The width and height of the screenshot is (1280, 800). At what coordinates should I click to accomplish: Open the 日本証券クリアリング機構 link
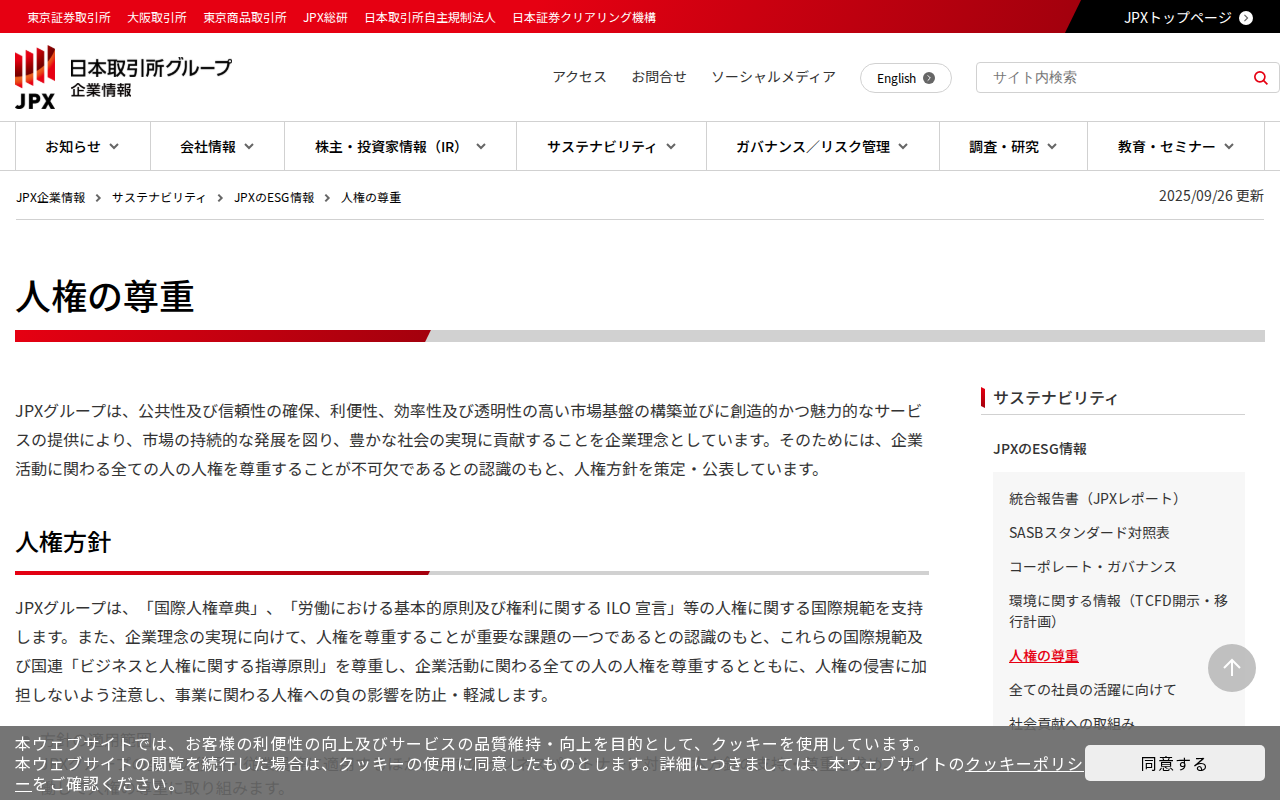(584, 17)
